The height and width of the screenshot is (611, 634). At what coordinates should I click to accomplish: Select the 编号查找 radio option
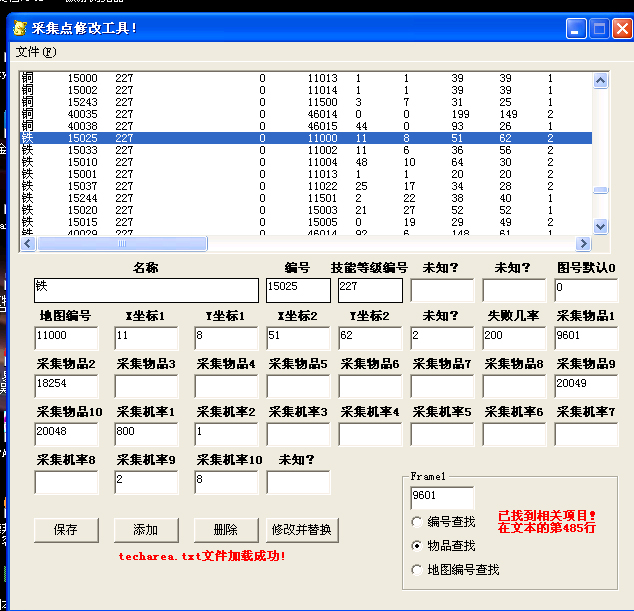pyautogui.click(x=417, y=521)
